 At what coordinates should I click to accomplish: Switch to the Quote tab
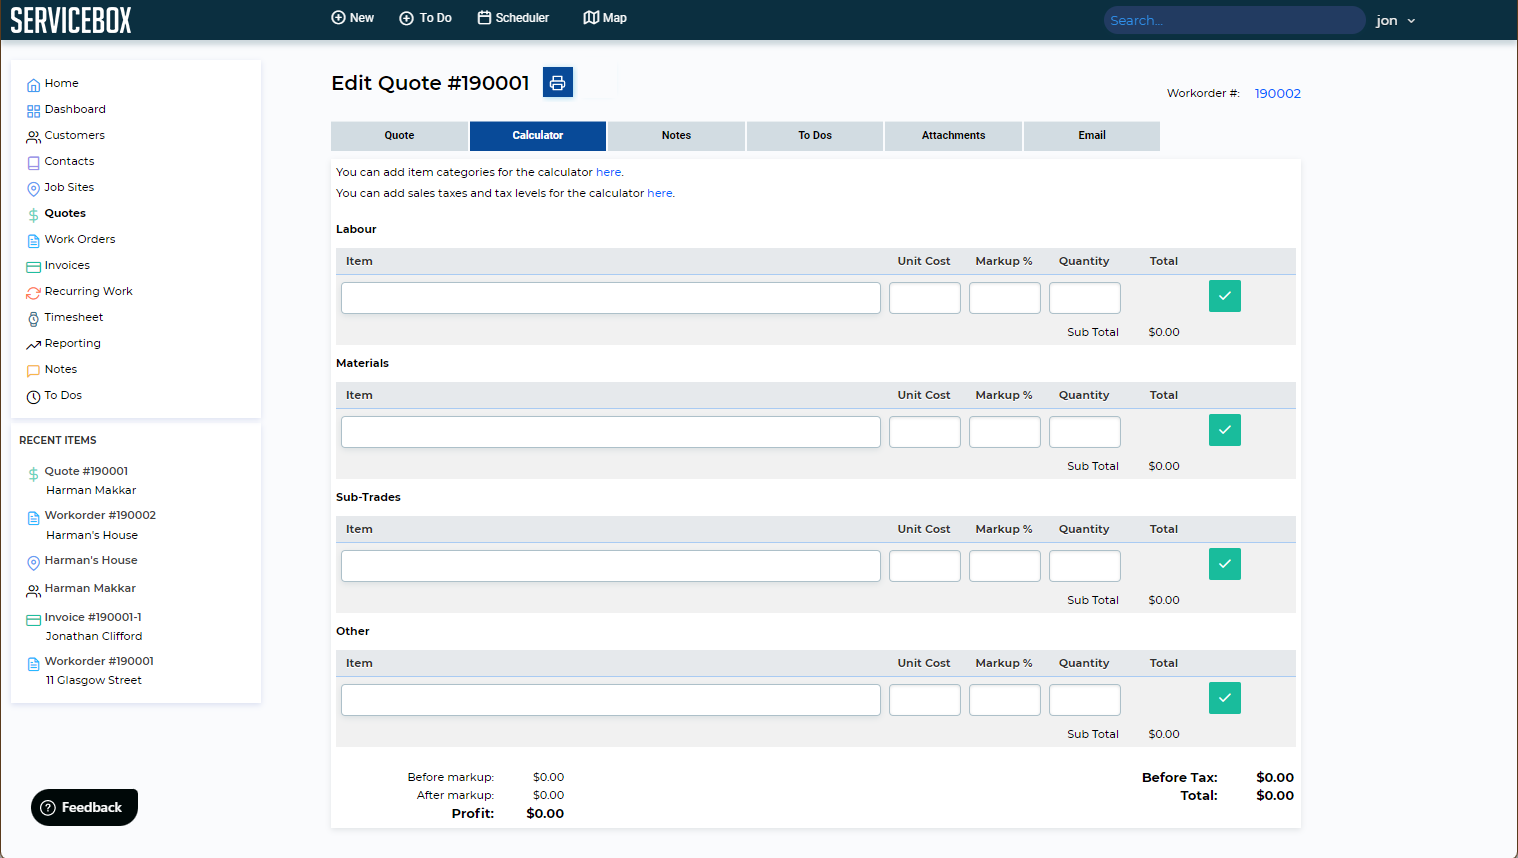[399, 136]
